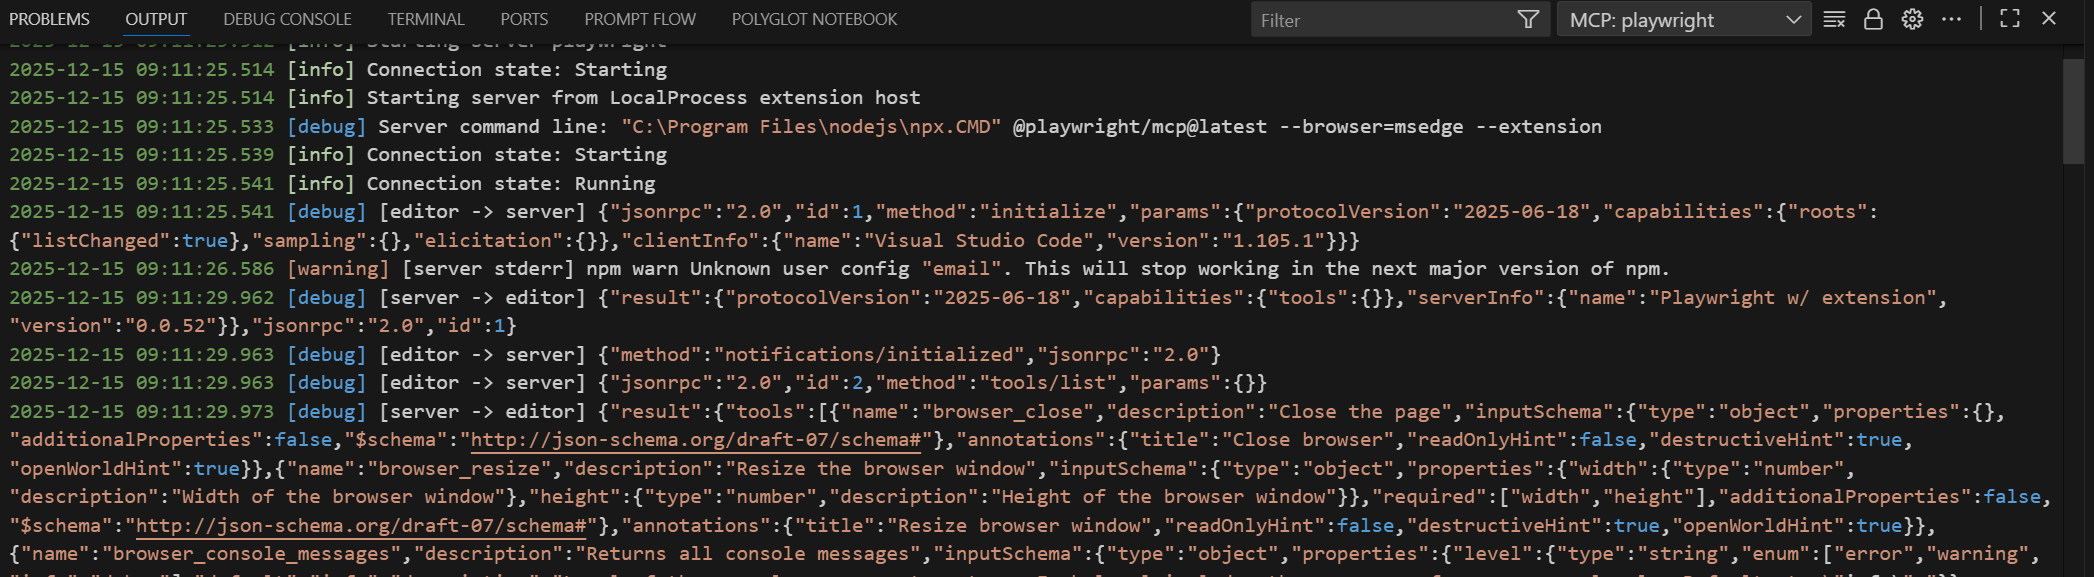Click 'Connection state: Running' log line
This screenshot has height=577, width=2094.
point(511,184)
